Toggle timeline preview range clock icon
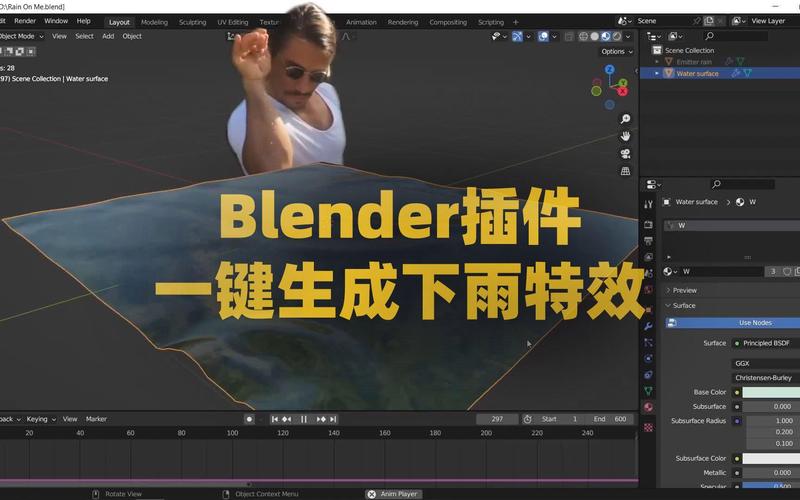The width and height of the screenshot is (800, 500). [x=528, y=419]
